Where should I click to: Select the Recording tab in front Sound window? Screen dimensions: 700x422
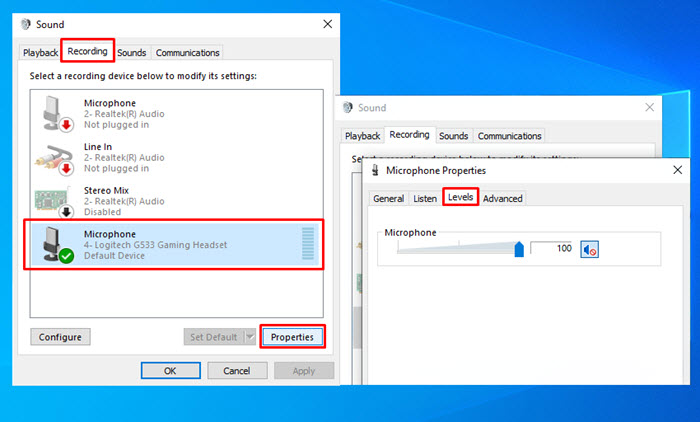click(88, 51)
